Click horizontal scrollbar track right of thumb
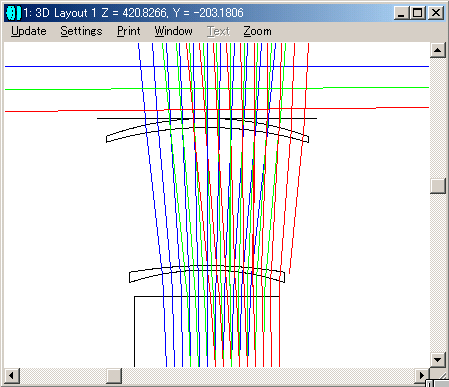Image resolution: width=449 pixels, height=387 pixels. point(267,376)
